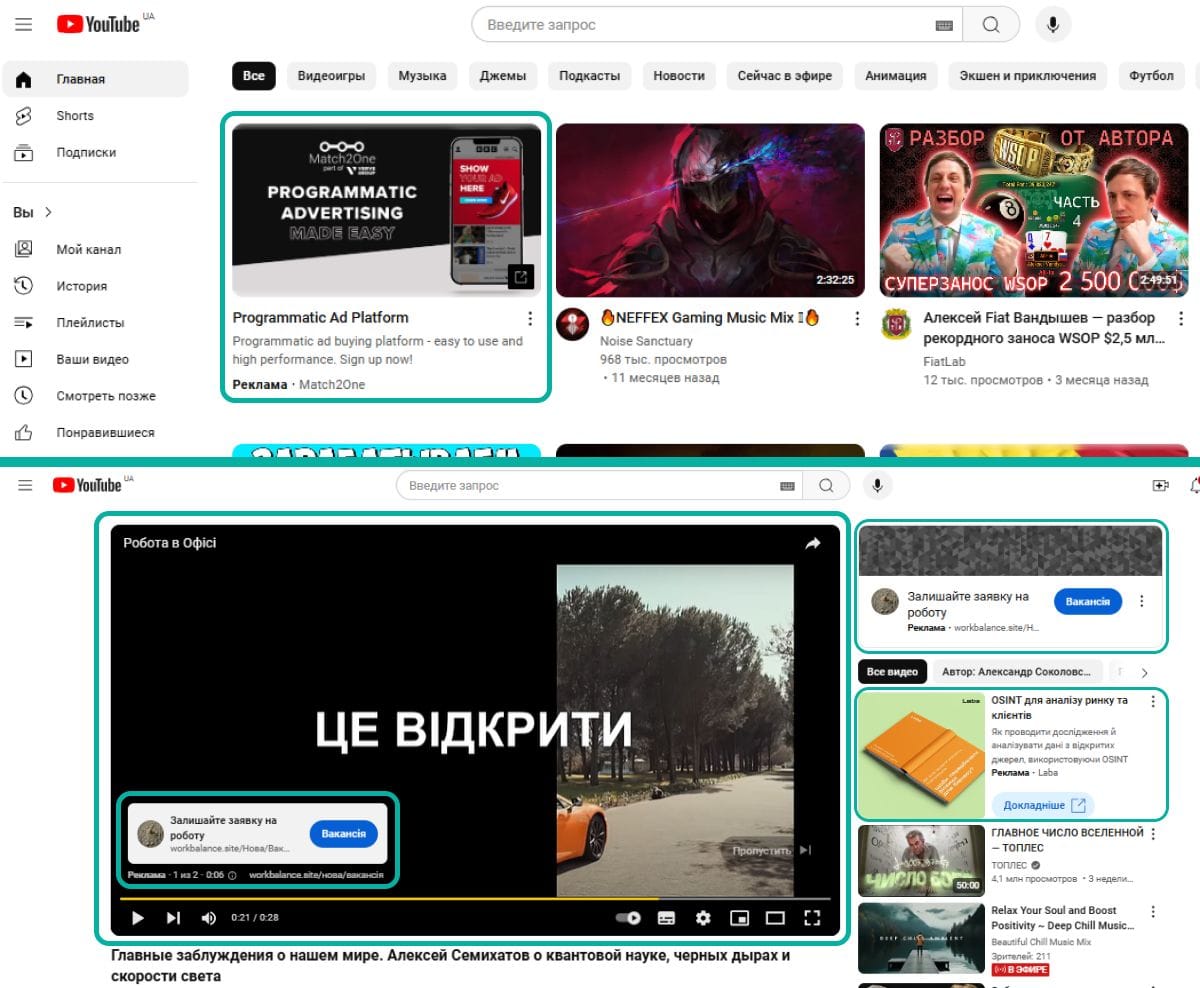This screenshot has height=988, width=1200.
Task: Mute the video volume
Action: 208,917
